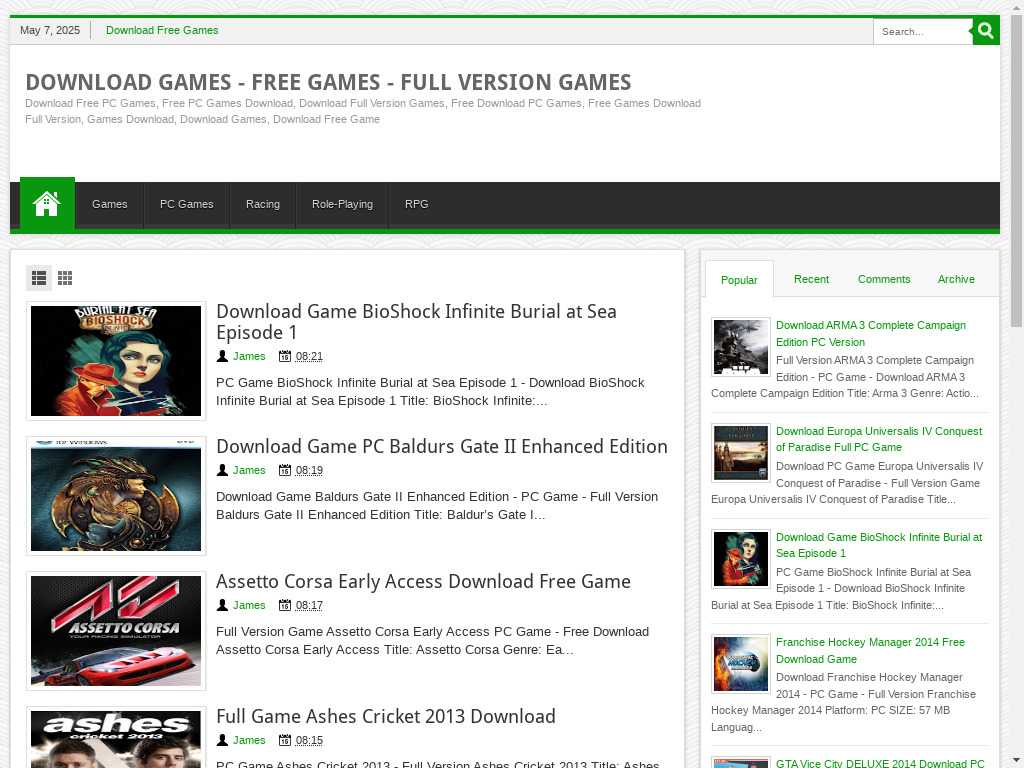Switch to the Archive tab
This screenshot has height=768, width=1024.
pyautogui.click(x=956, y=279)
